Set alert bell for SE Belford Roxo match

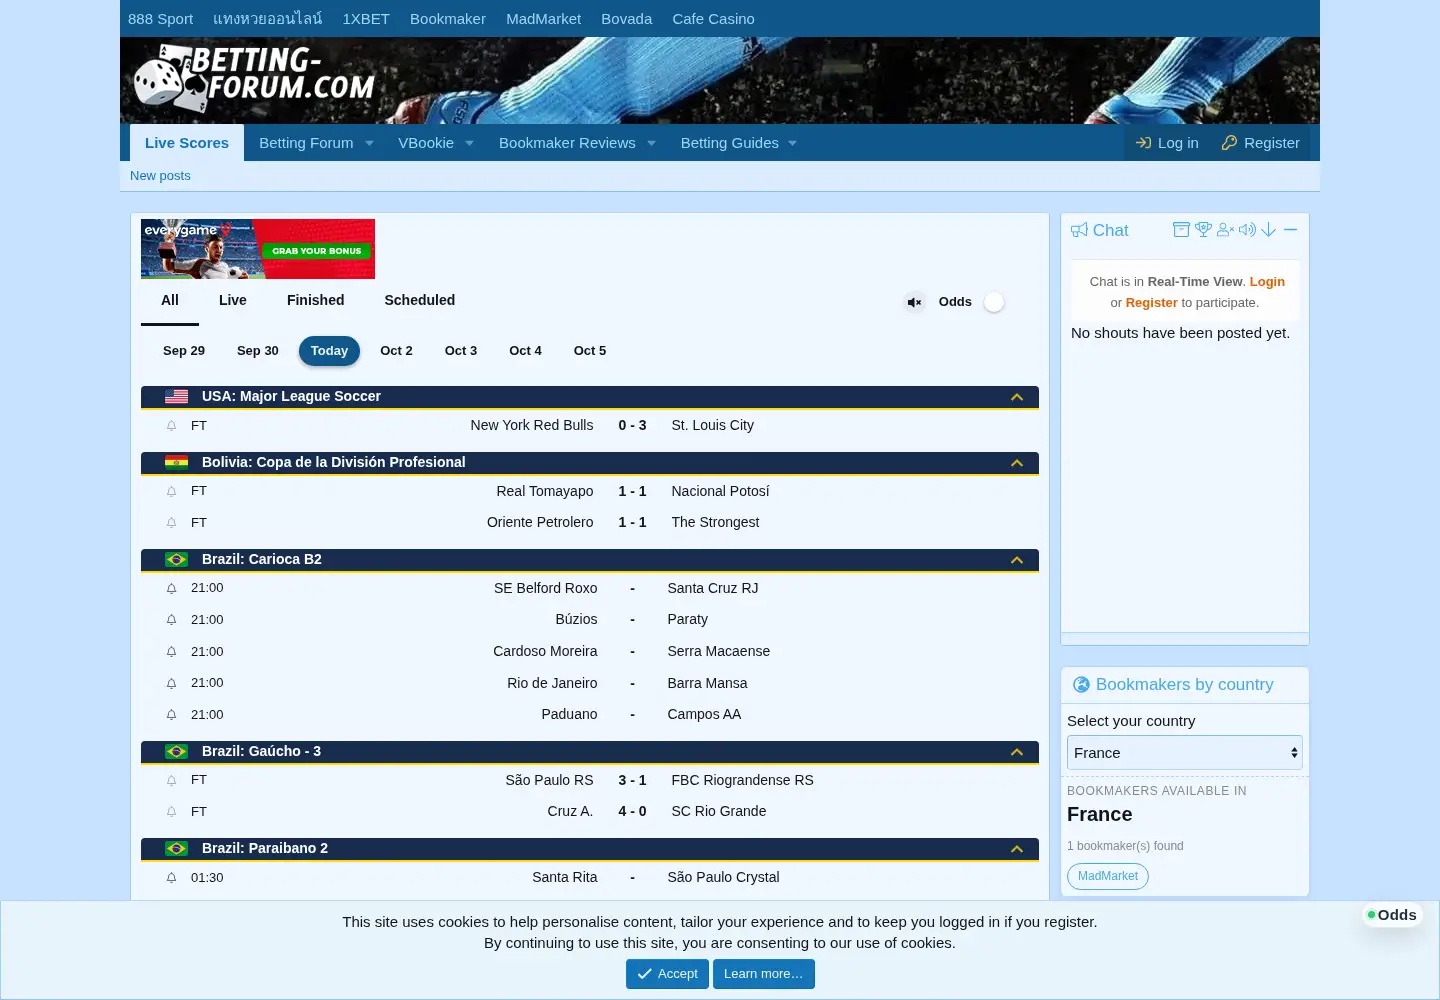coord(171,589)
